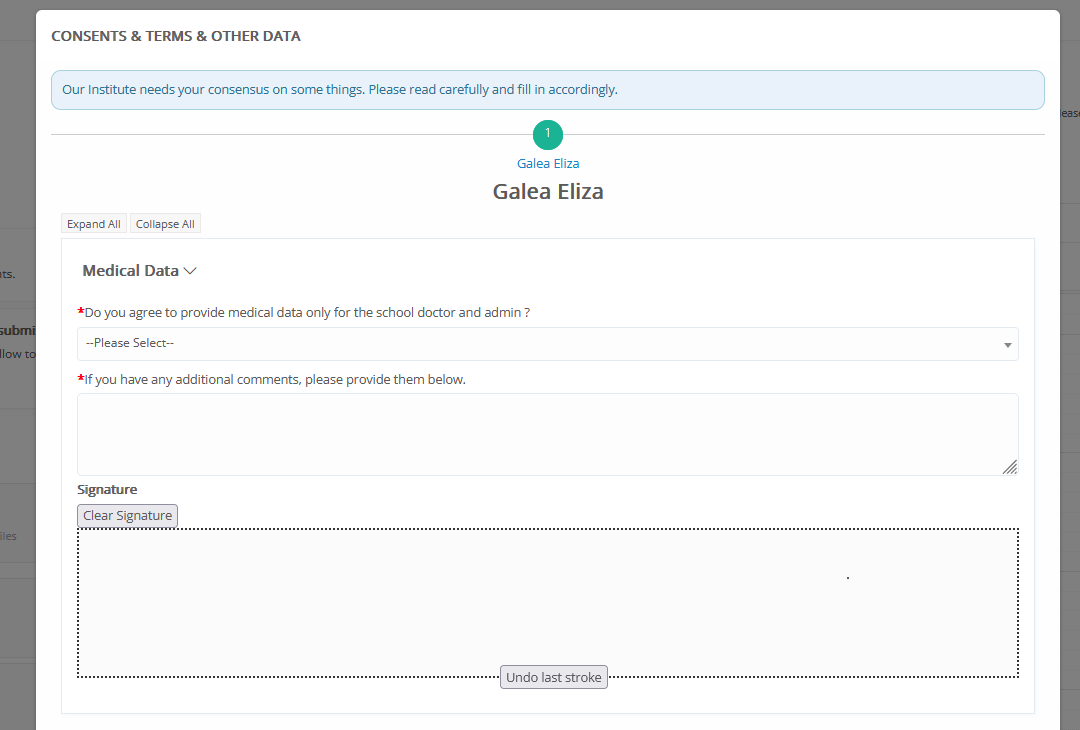Select the Galea Eliza step label
This screenshot has height=730, width=1080.
click(548, 163)
